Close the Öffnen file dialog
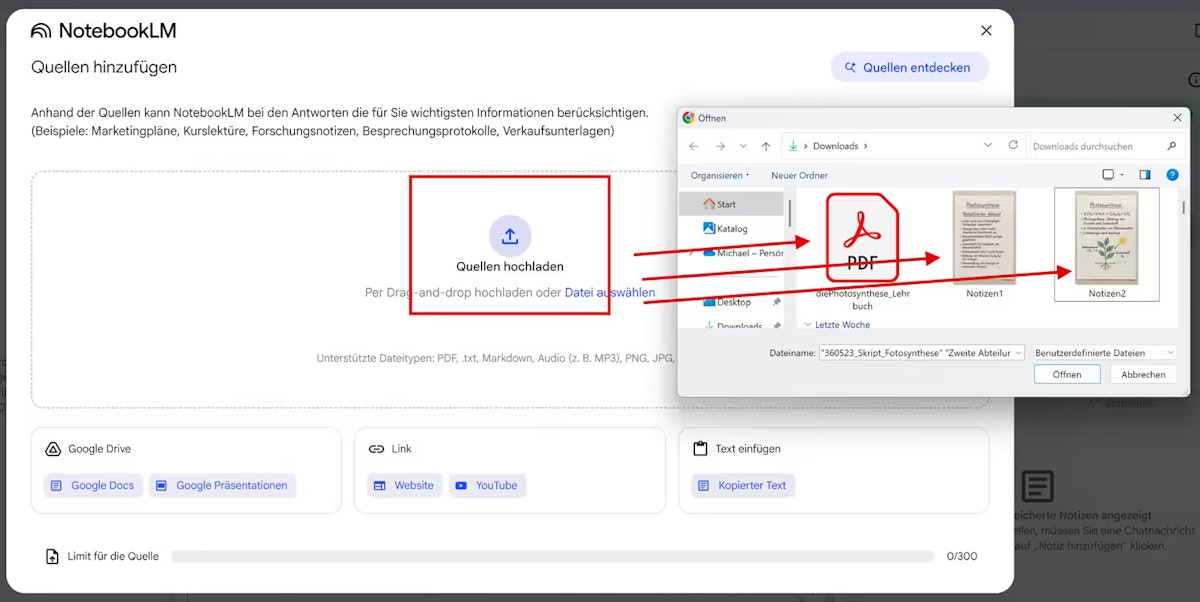 click(1176, 117)
